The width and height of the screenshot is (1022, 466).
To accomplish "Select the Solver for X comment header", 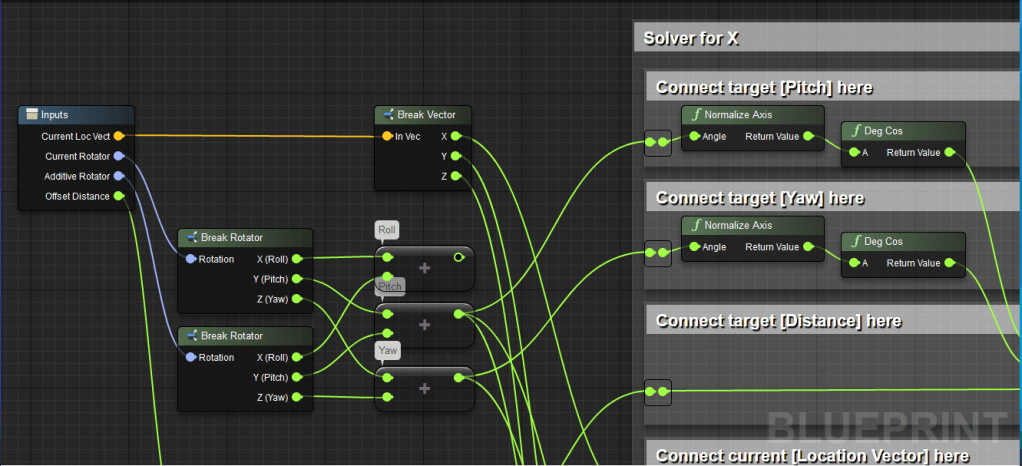I will pyautogui.click(x=690, y=38).
